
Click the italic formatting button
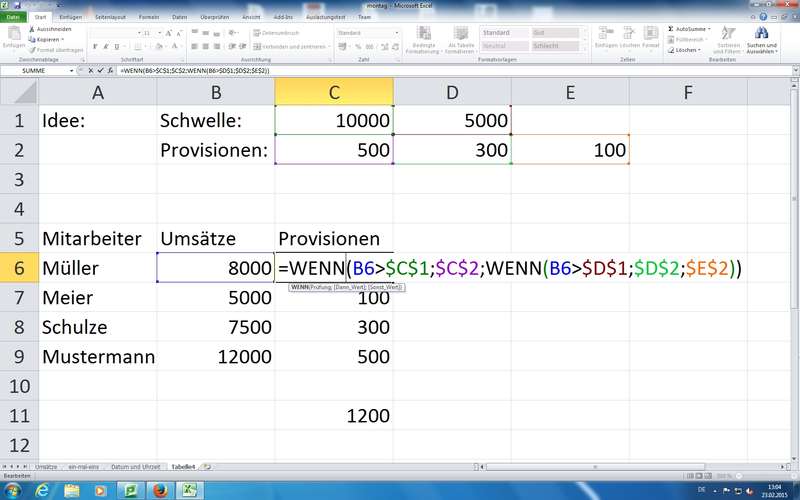tap(106, 46)
